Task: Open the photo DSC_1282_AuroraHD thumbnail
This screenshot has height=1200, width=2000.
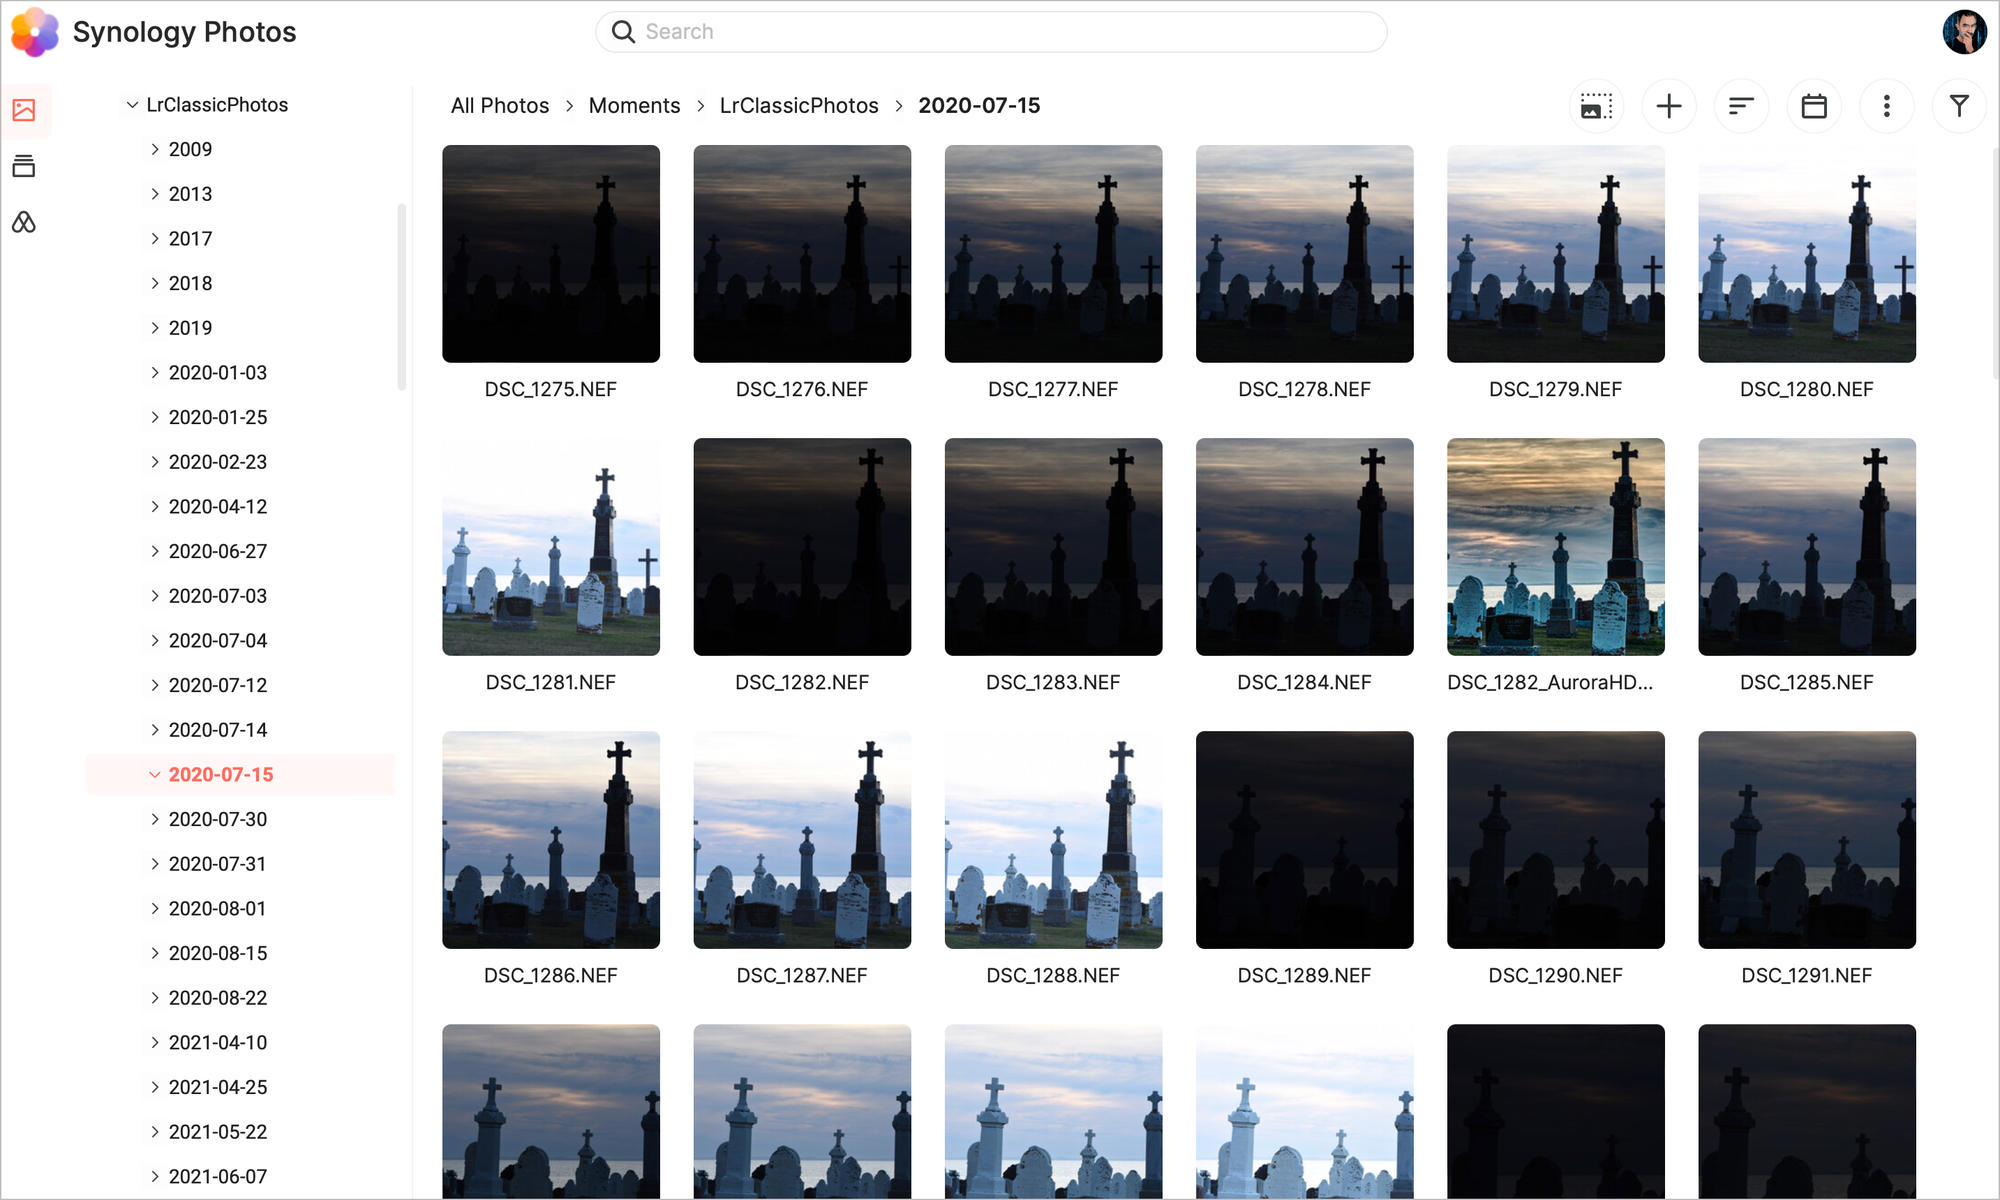Action: (x=1555, y=546)
